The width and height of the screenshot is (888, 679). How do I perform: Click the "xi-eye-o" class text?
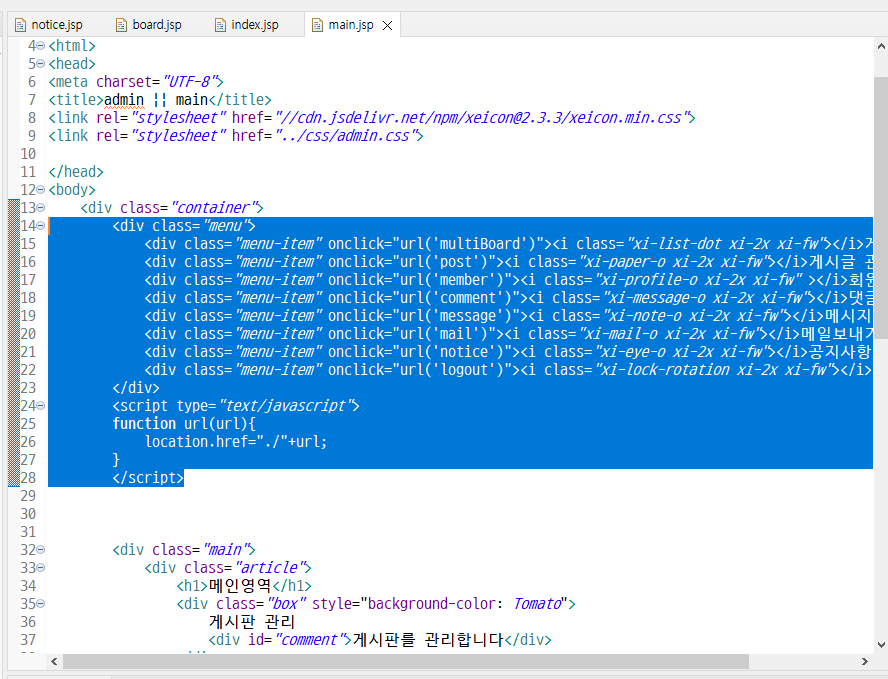pos(632,352)
